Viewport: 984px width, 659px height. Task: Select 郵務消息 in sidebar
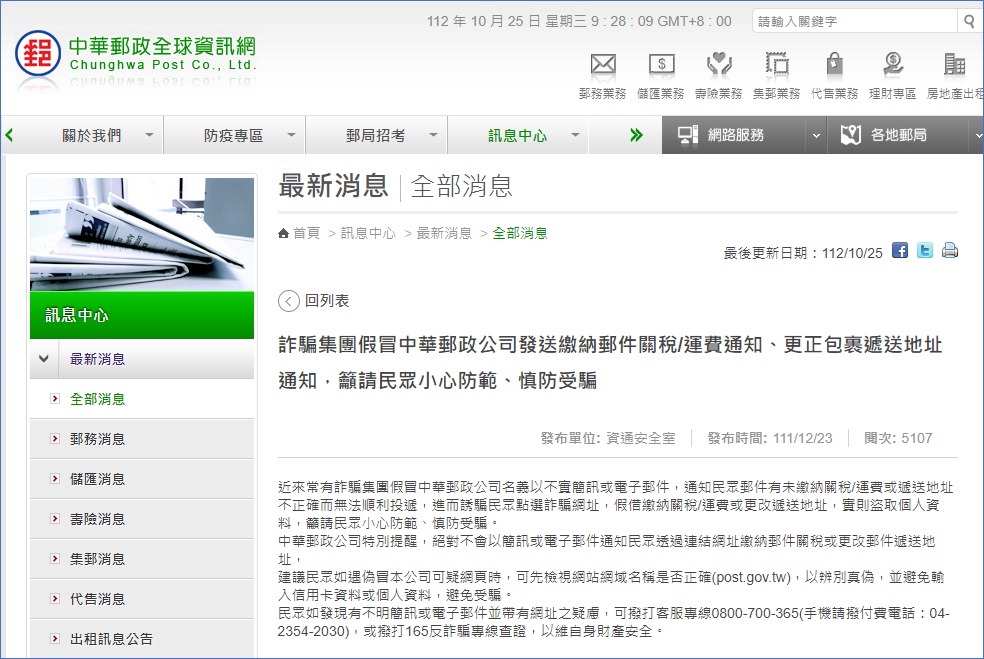point(97,439)
